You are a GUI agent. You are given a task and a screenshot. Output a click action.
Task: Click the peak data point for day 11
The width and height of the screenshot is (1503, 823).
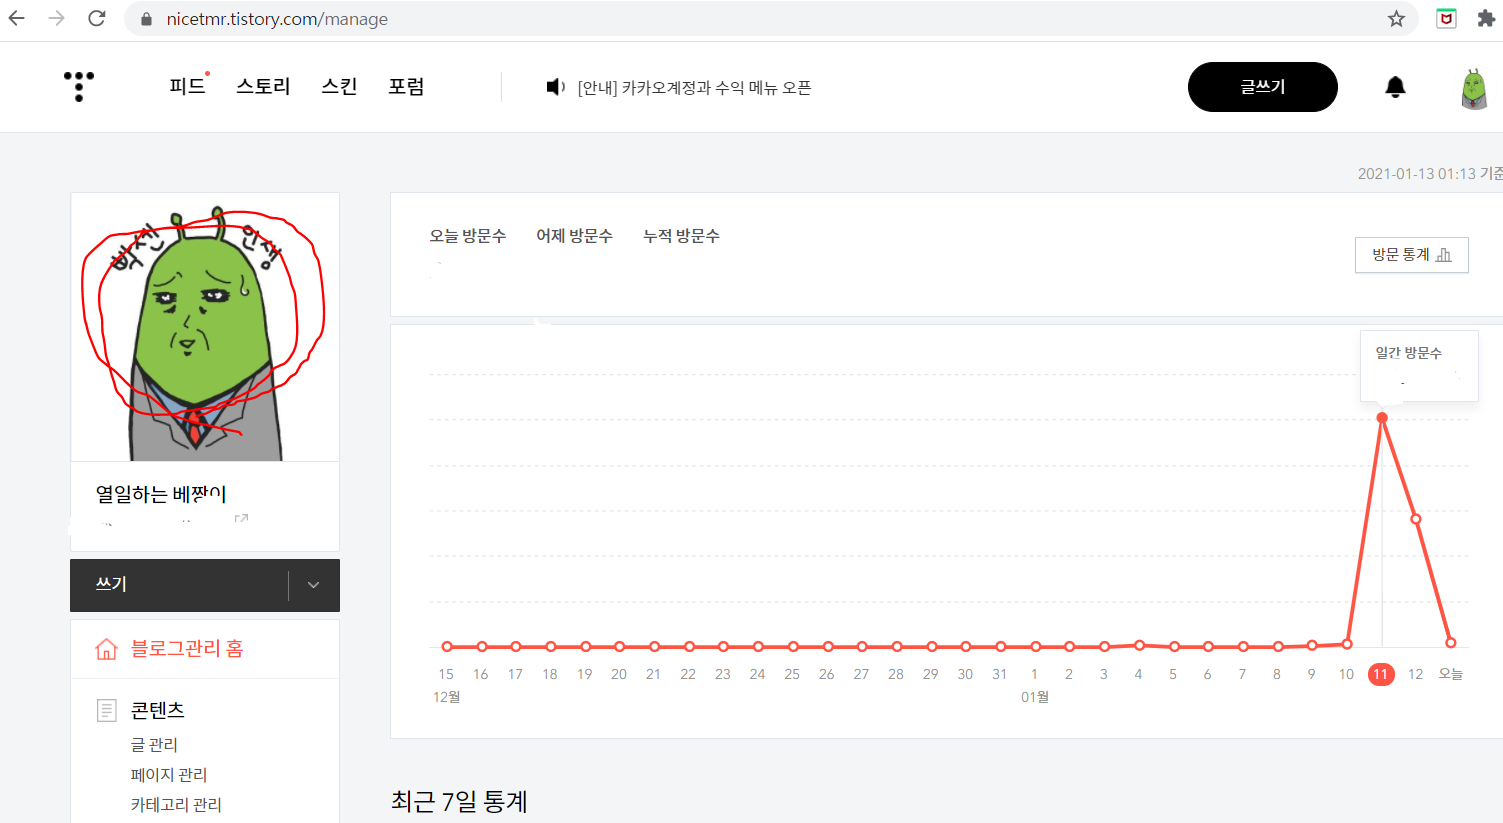click(1382, 418)
